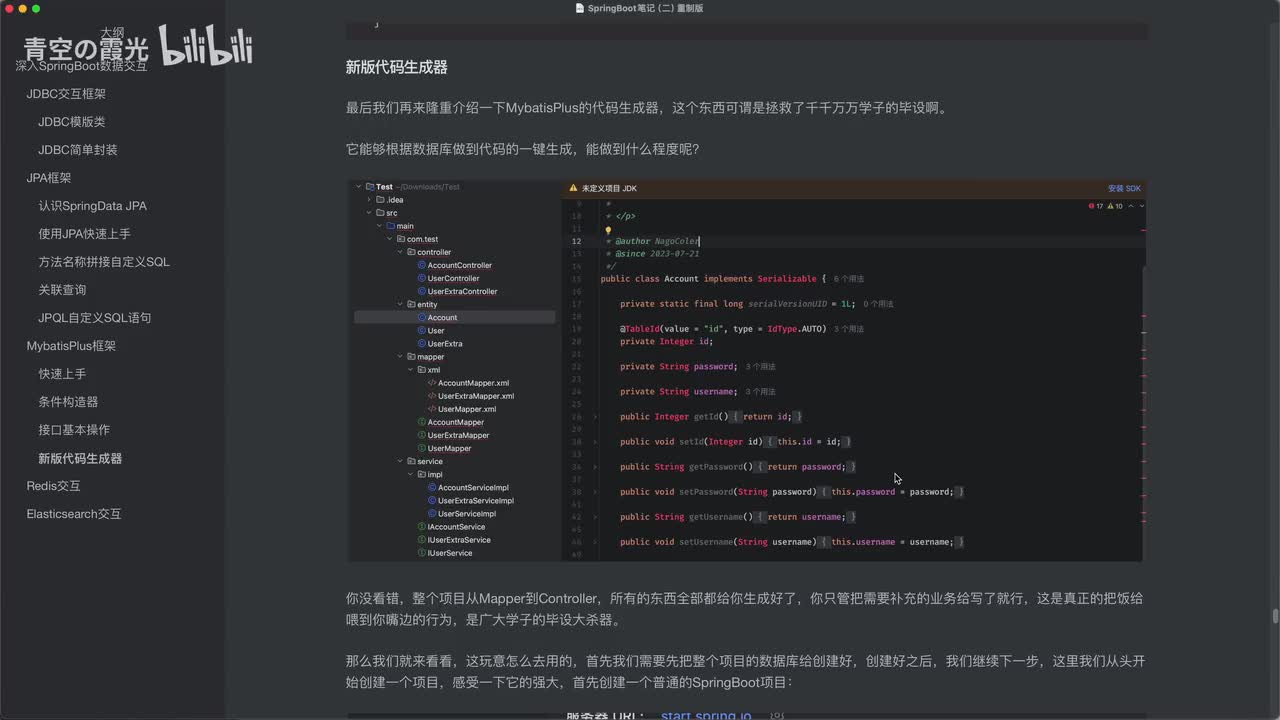The width and height of the screenshot is (1280, 720).
Task: Click the paragraph starting 最后我们再来隆重介绍
Action: click(x=646, y=108)
